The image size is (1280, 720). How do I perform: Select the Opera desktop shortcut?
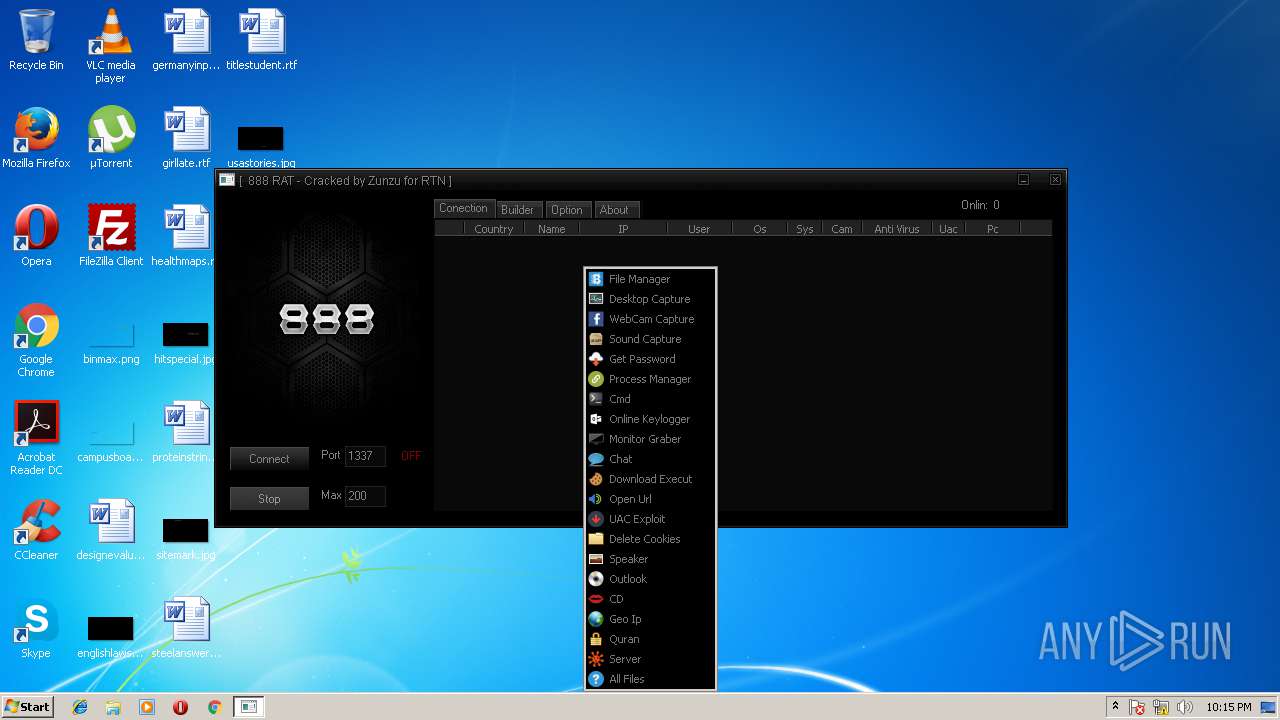pos(36,236)
